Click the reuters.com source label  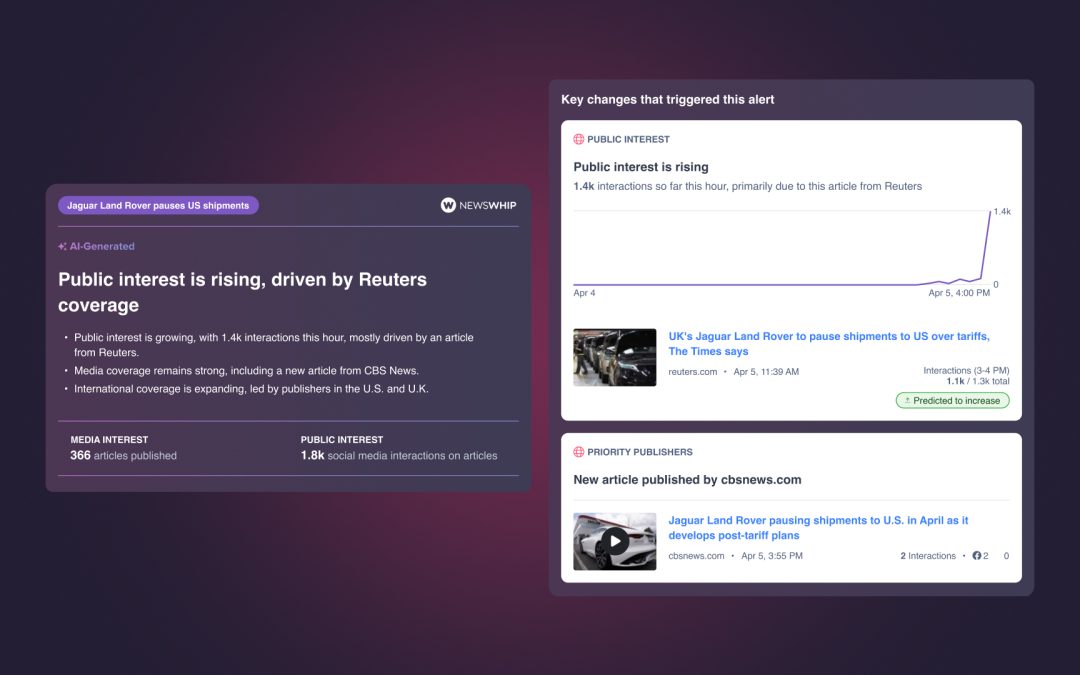point(692,372)
